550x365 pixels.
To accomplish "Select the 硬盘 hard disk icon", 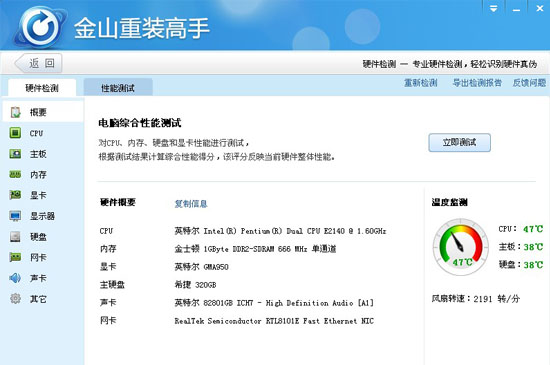I will (x=15, y=237).
